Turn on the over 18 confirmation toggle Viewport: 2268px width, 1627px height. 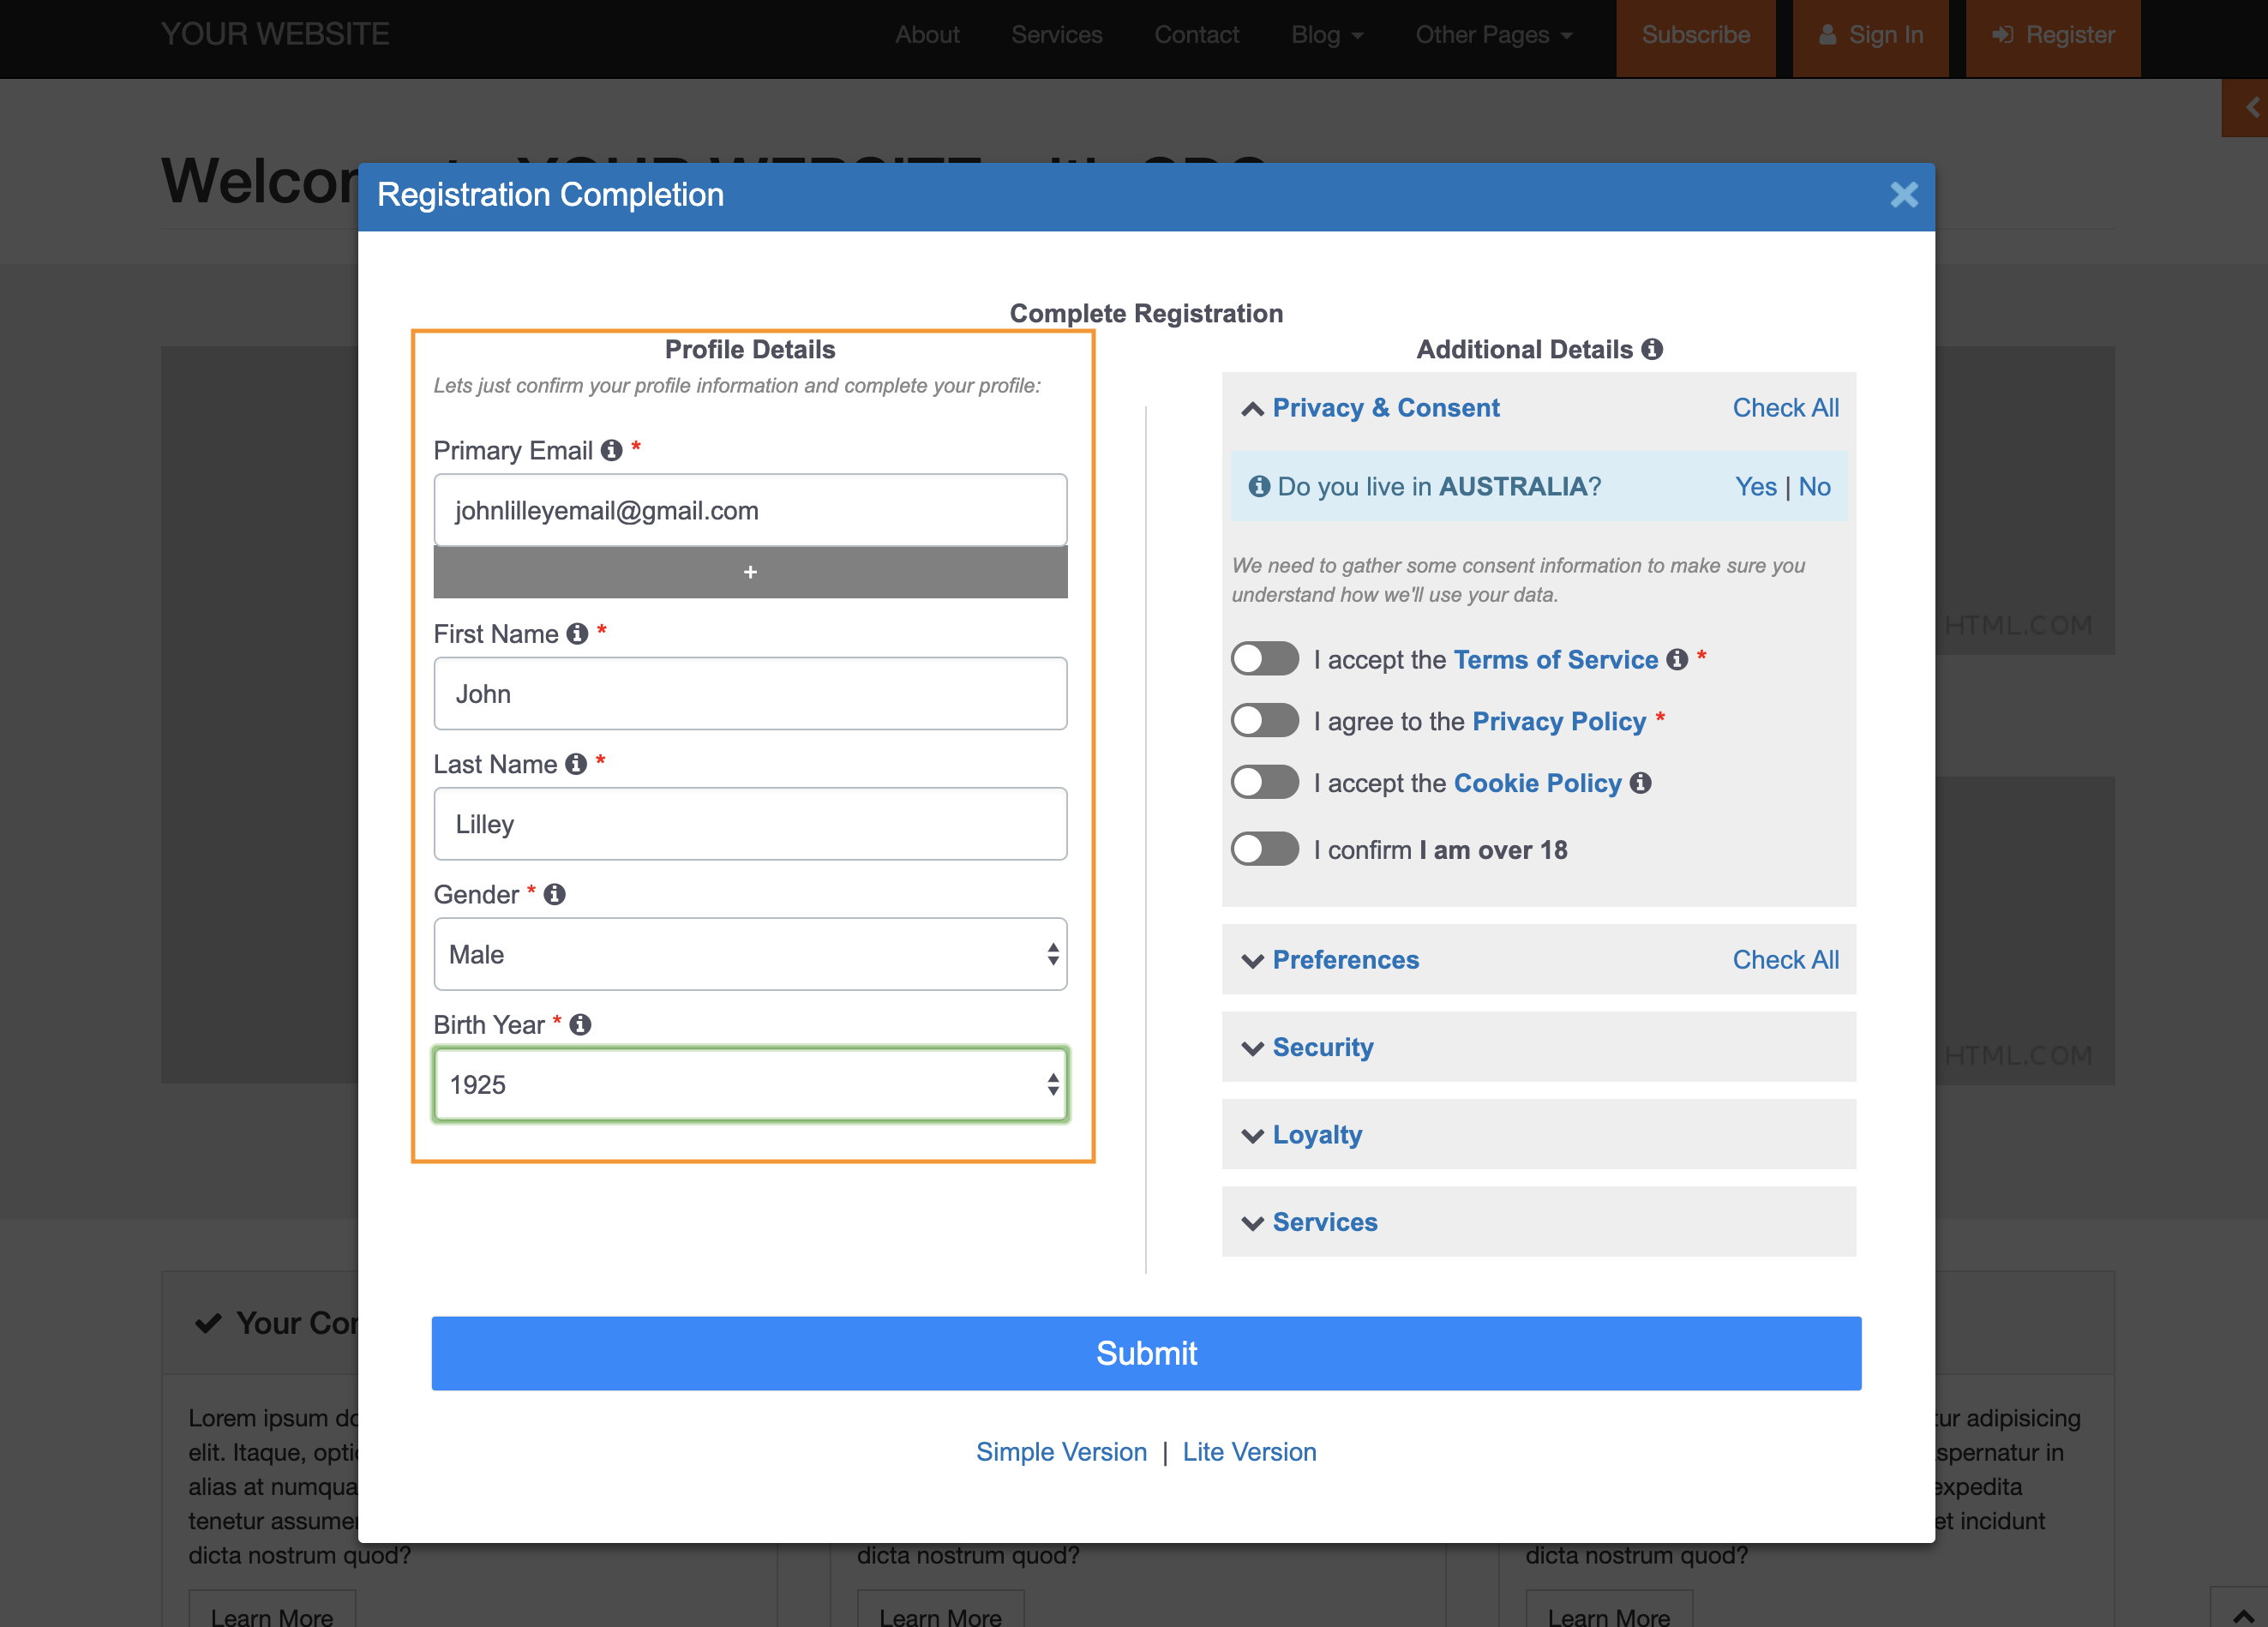point(1264,849)
